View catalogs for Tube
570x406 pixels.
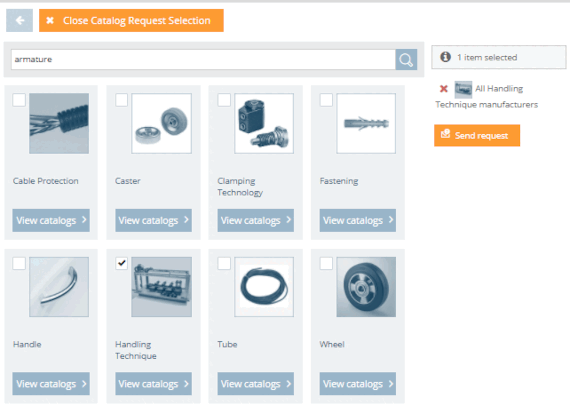click(256, 383)
